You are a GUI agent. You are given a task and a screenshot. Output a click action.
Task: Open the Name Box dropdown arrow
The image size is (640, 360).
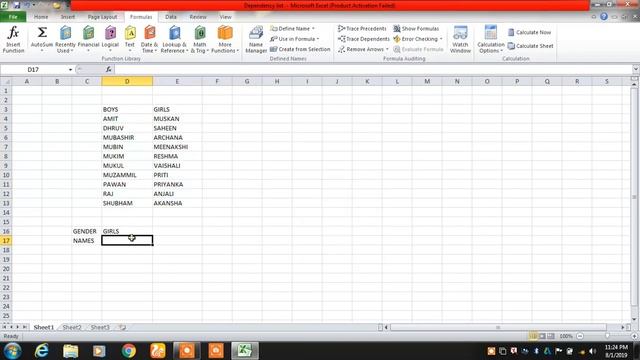click(x=70, y=70)
